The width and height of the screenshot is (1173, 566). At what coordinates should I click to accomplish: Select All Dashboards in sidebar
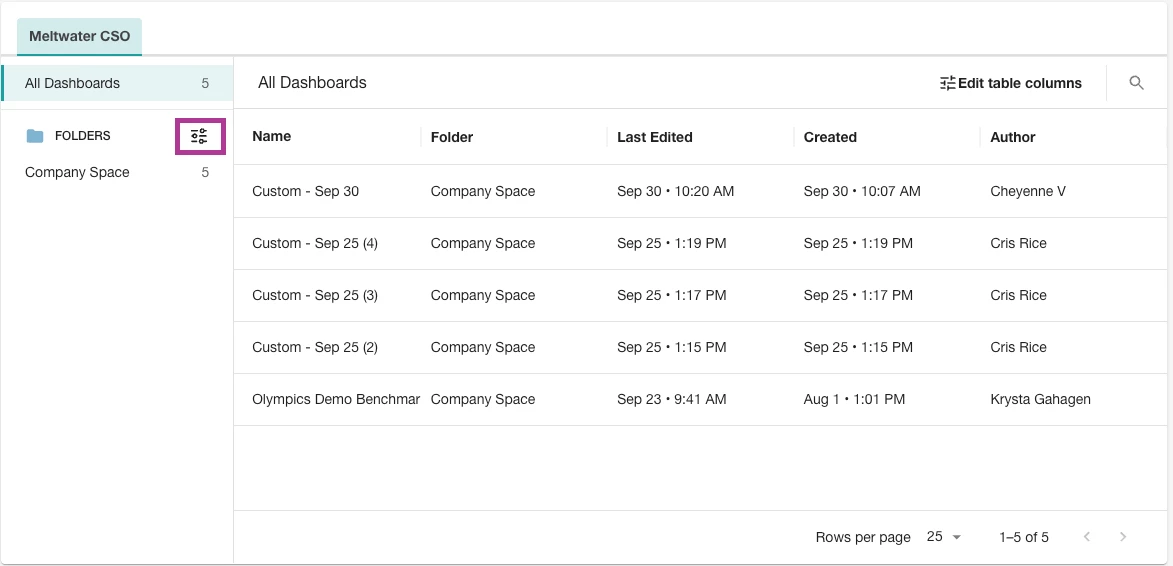[72, 83]
